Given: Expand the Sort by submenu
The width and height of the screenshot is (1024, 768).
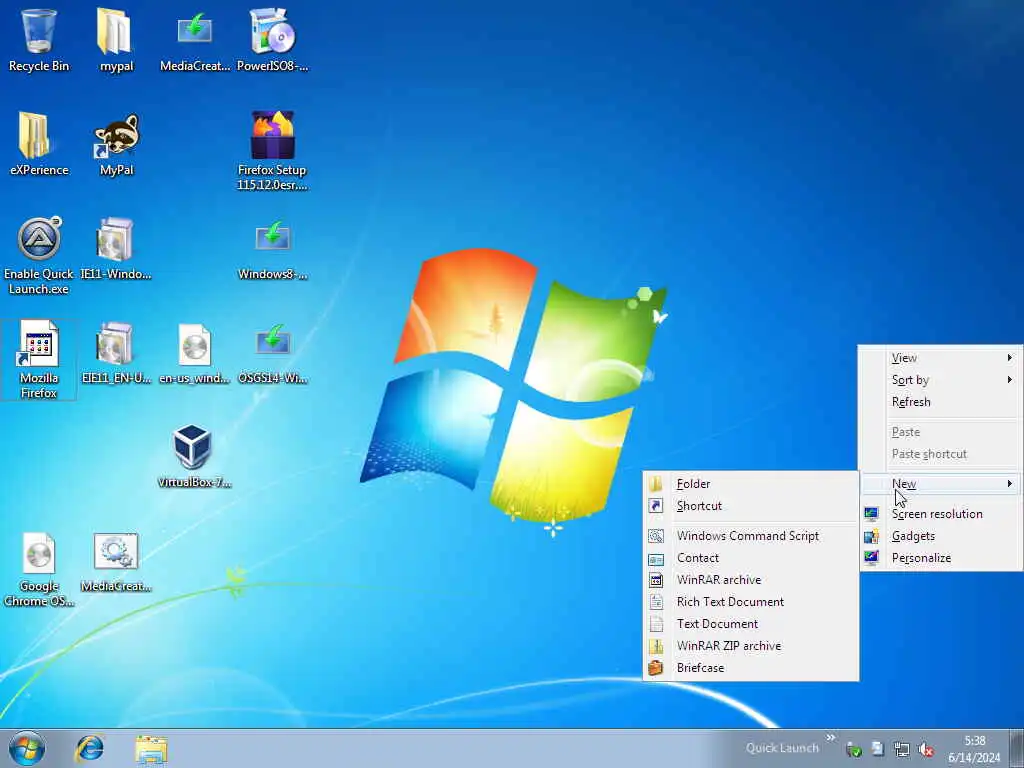Looking at the screenshot, I should click(940, 380).
